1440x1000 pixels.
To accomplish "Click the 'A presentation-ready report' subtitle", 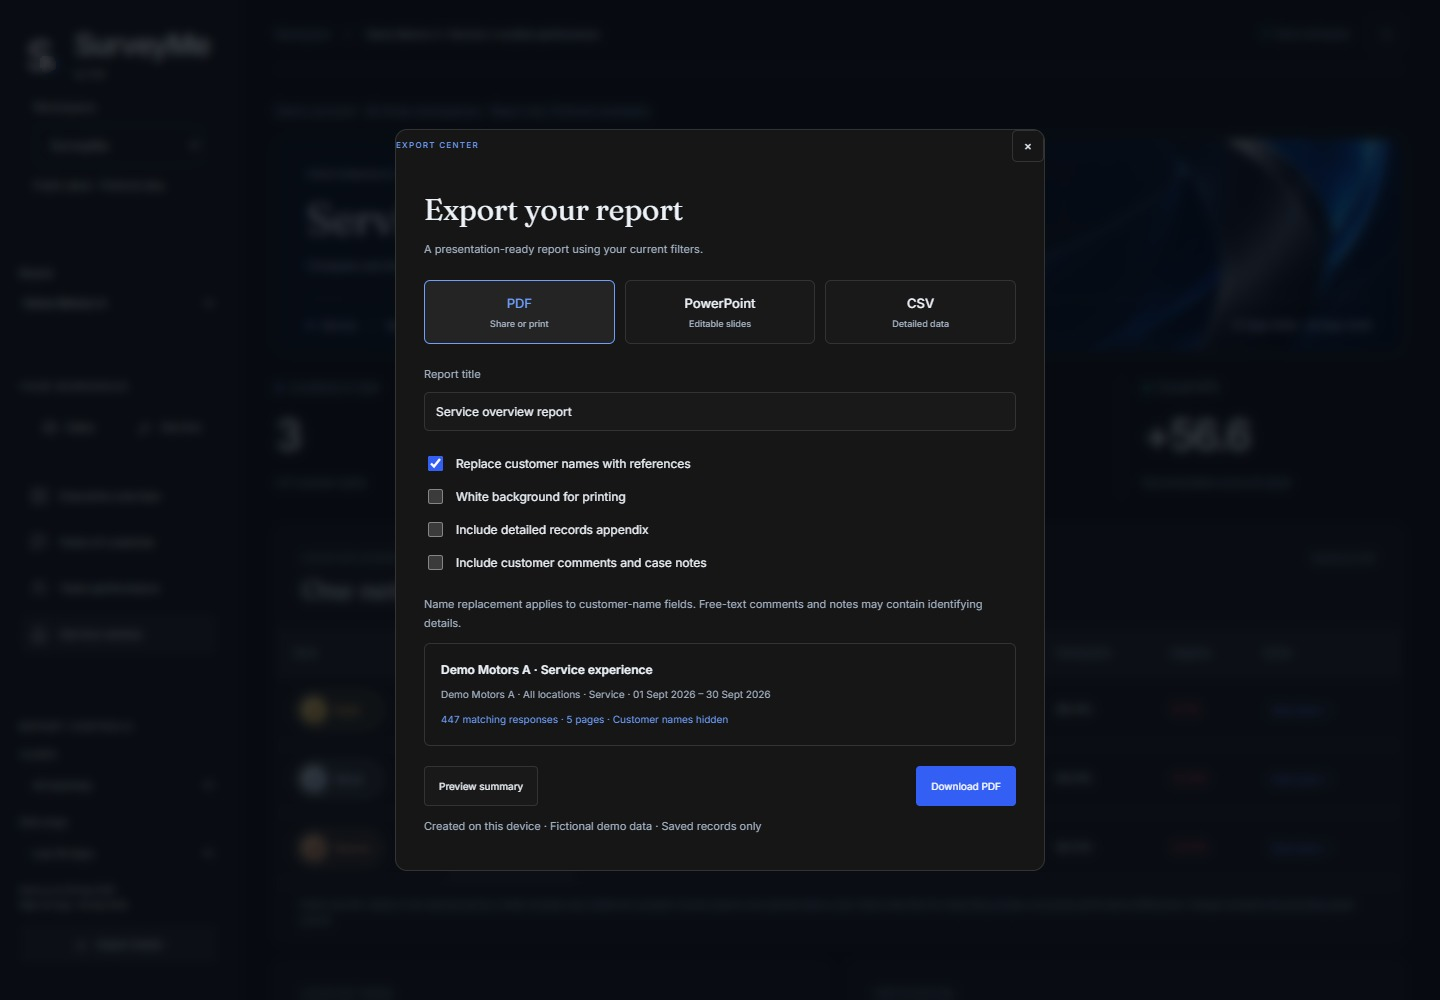I will coord(563,249).
